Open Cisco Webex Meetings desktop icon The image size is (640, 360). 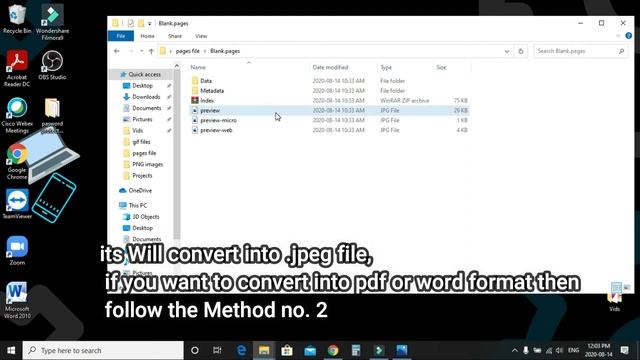(17, 116)
